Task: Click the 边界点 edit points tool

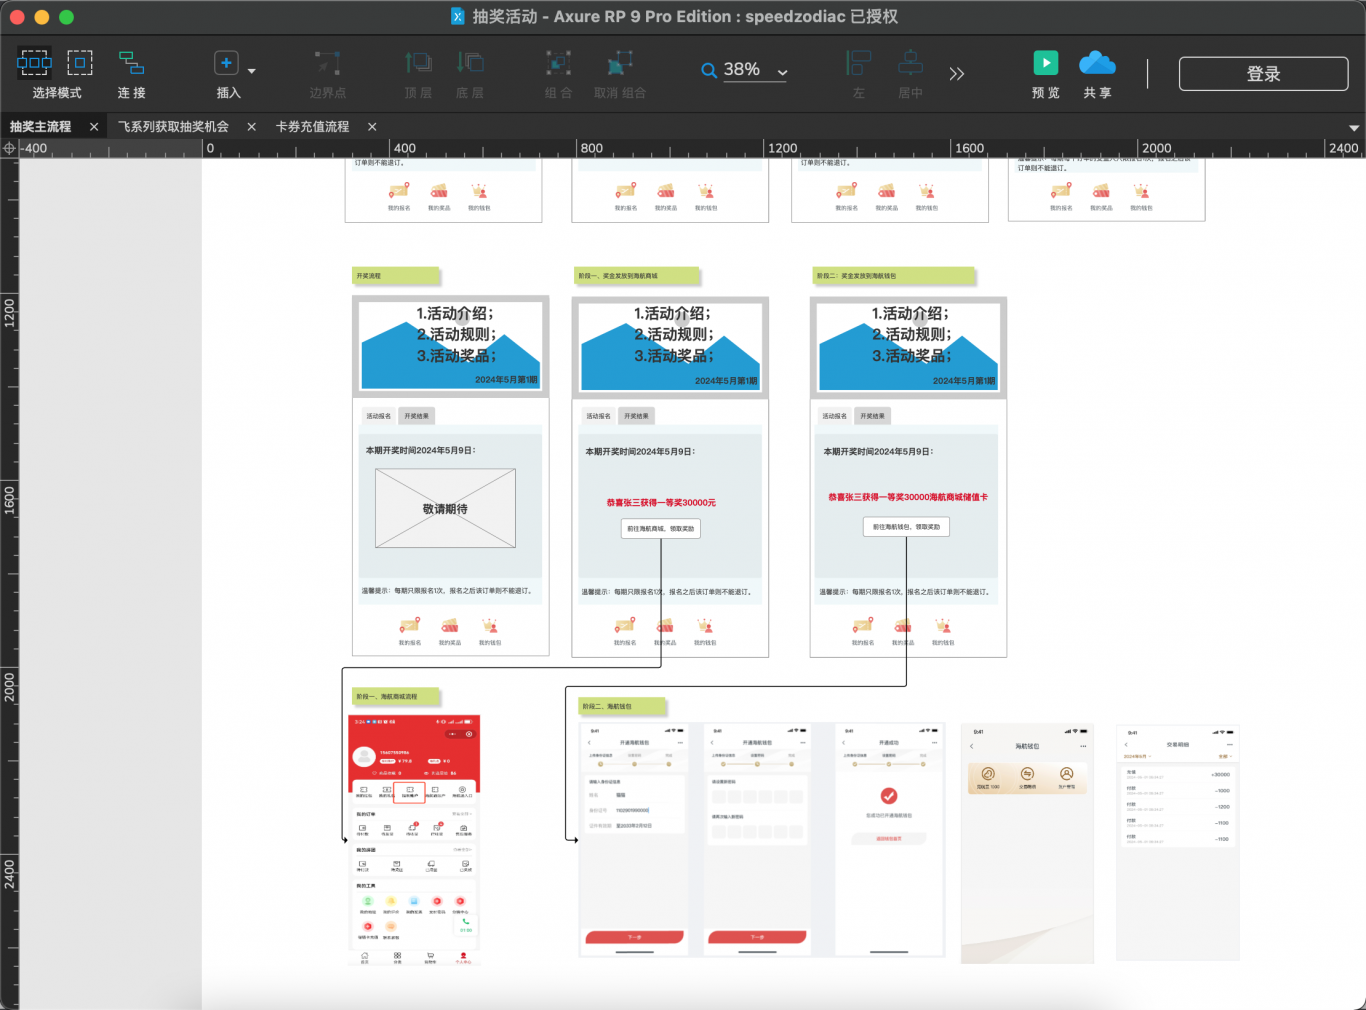Action: click(327, 63)
